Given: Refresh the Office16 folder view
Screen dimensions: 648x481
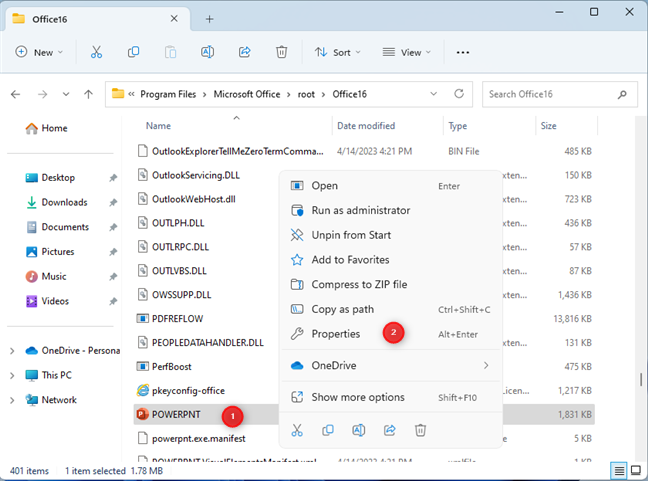Looking at the screenshot, I should coord(459,94).
